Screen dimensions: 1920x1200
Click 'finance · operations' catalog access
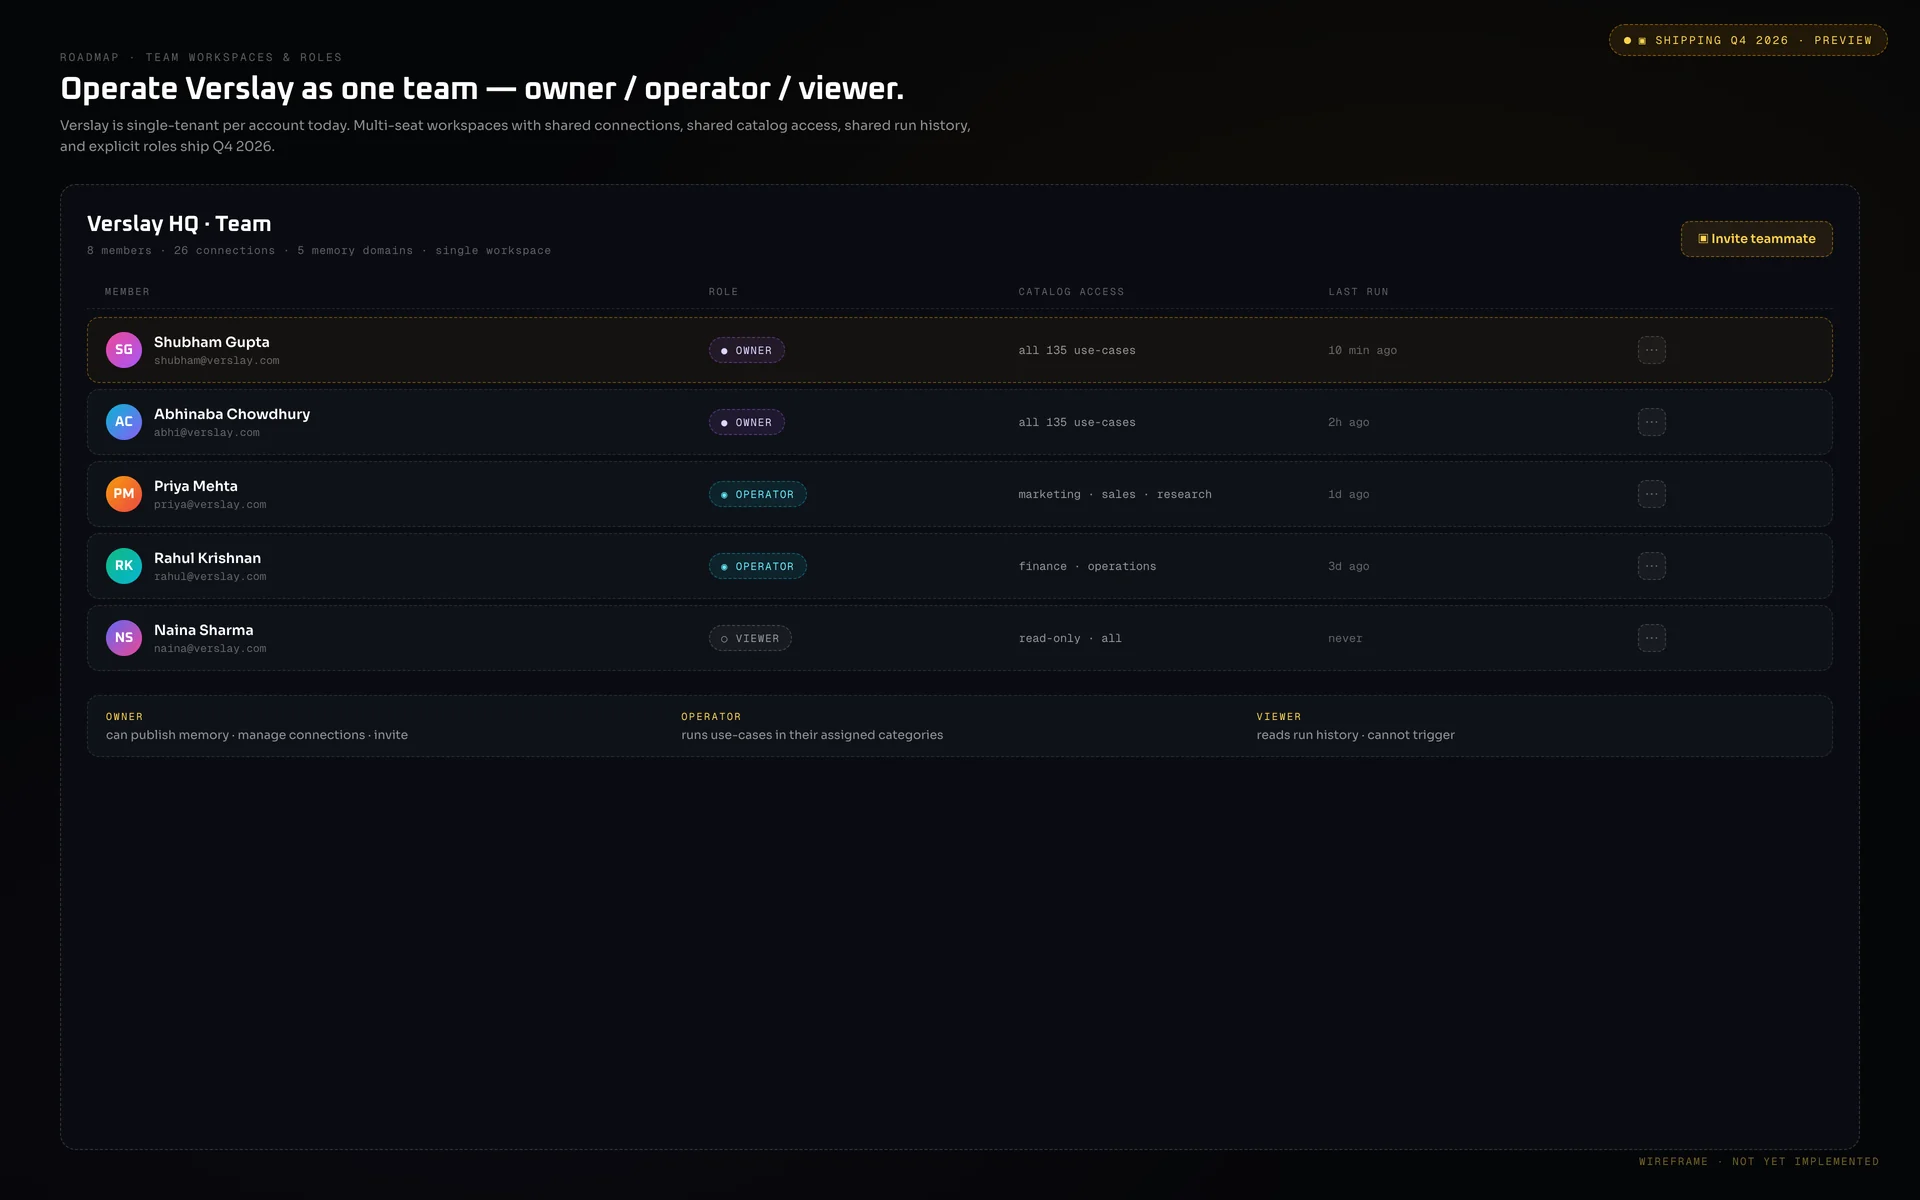1087,567
